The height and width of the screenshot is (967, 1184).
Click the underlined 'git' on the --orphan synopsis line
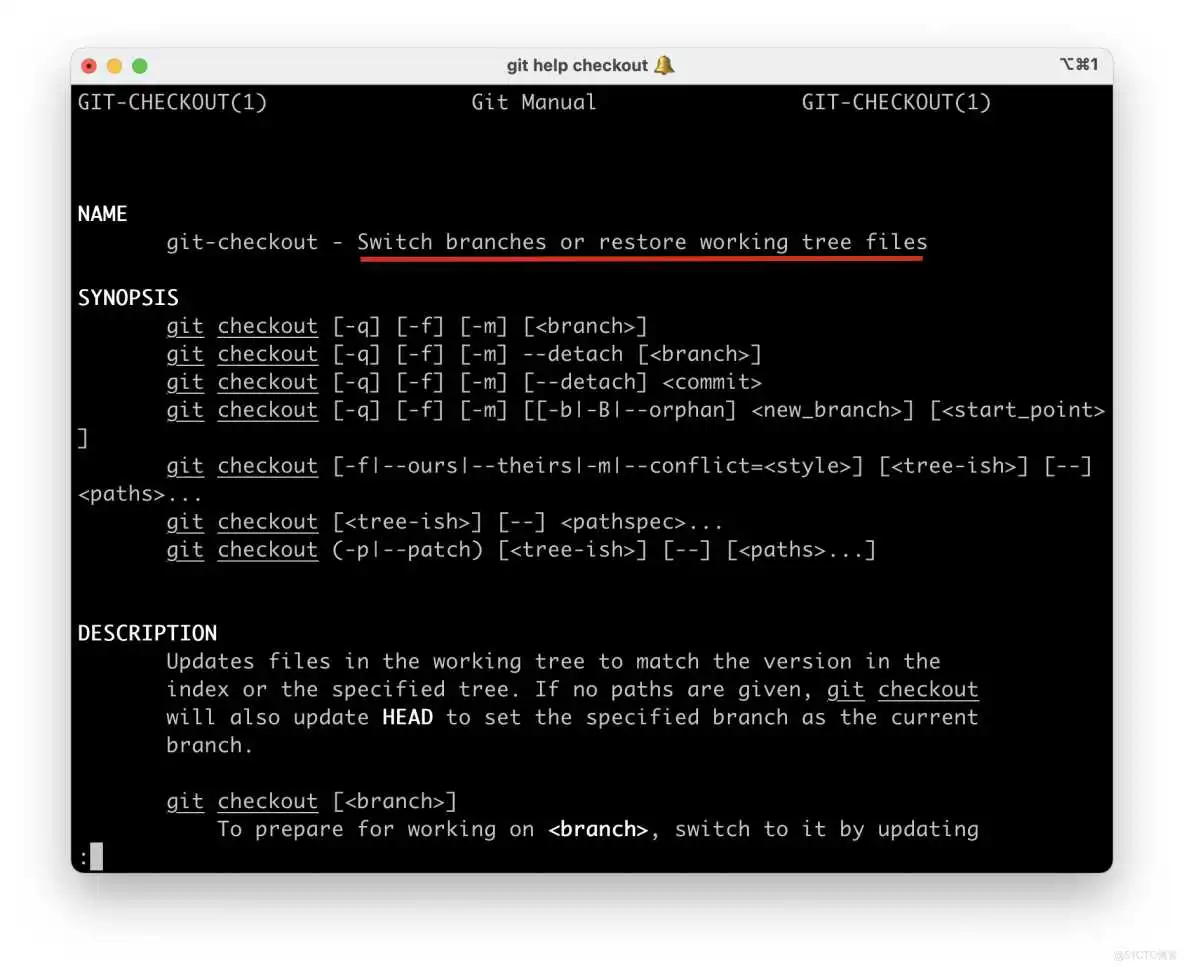pyautogui.click(x=185, y=409)
